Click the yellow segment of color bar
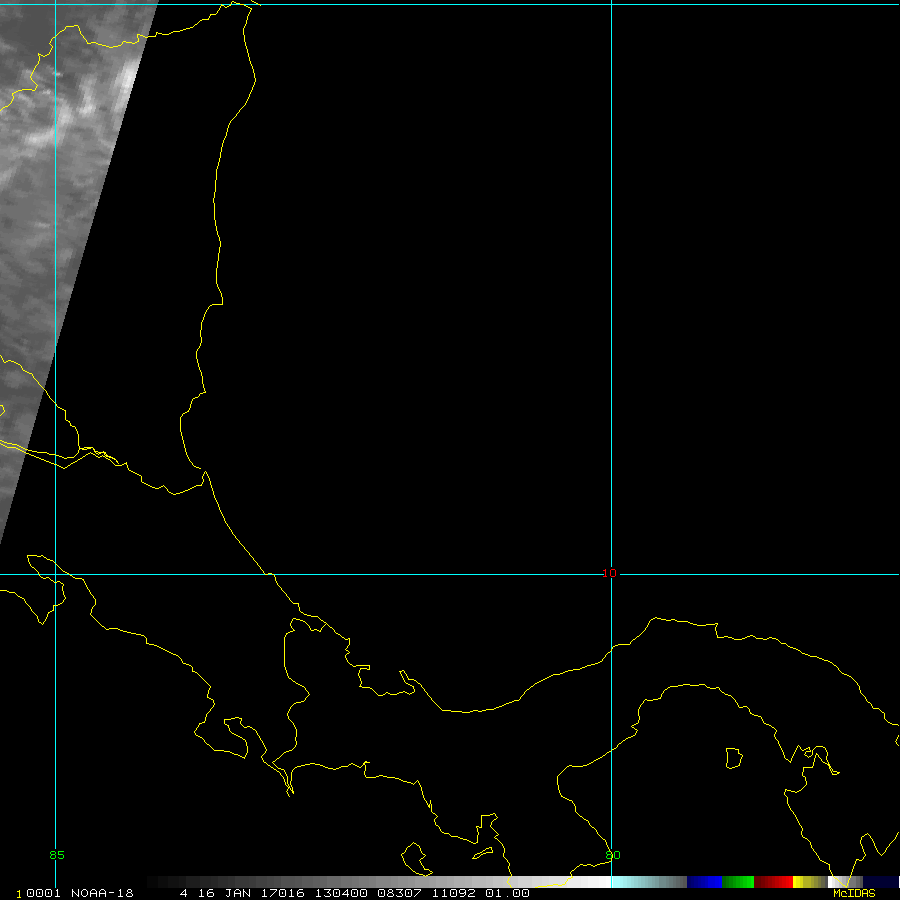 tap(803, 882)
